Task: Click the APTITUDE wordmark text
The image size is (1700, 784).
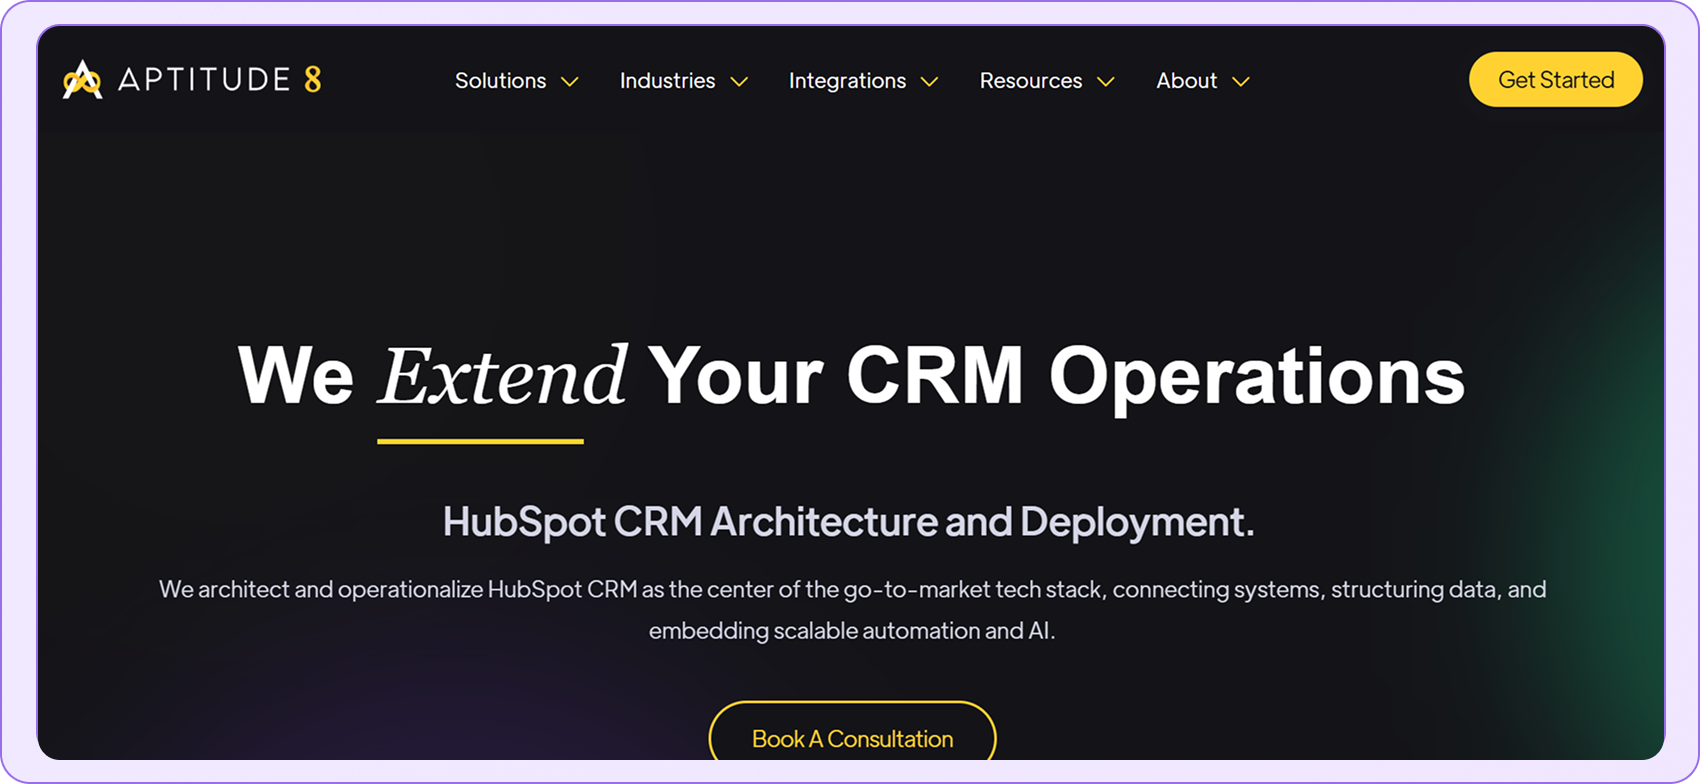Action: tap(204, 79)
